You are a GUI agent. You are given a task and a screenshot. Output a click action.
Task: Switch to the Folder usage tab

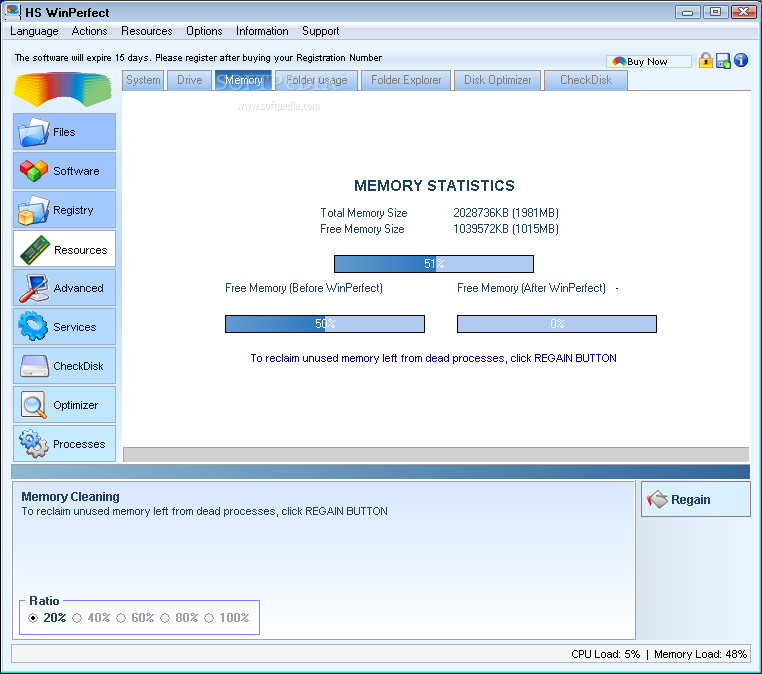click(317, 80)
